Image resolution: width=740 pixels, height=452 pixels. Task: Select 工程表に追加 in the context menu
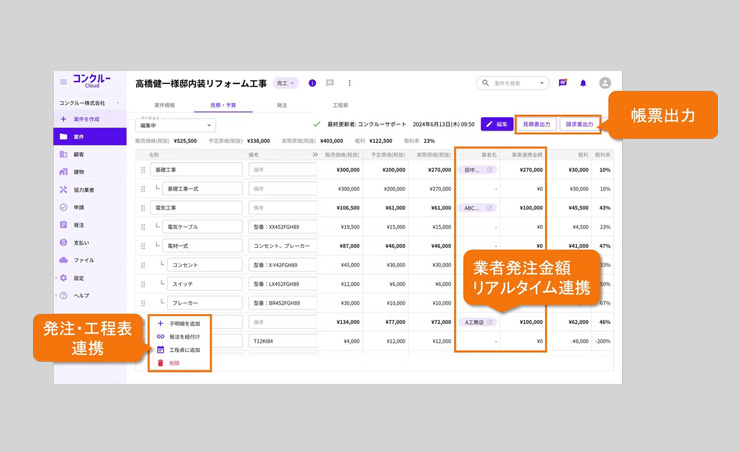(x=184, y=350)
